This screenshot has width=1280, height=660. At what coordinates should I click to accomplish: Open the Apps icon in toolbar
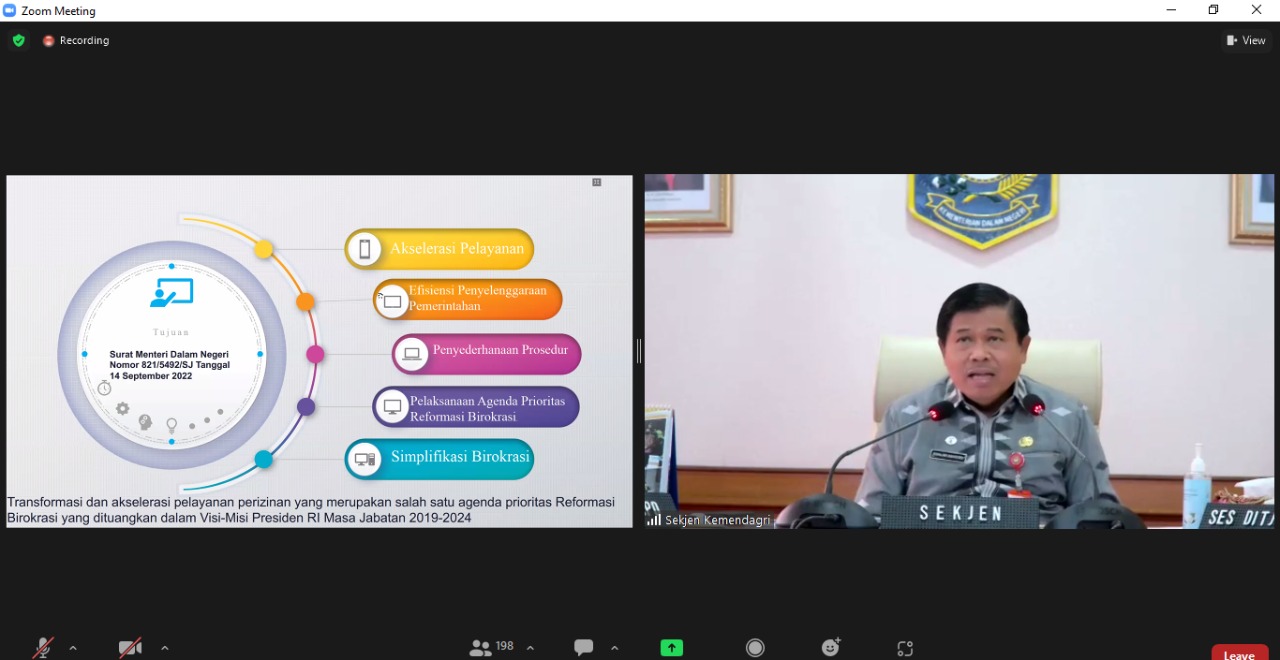[905, 647]
